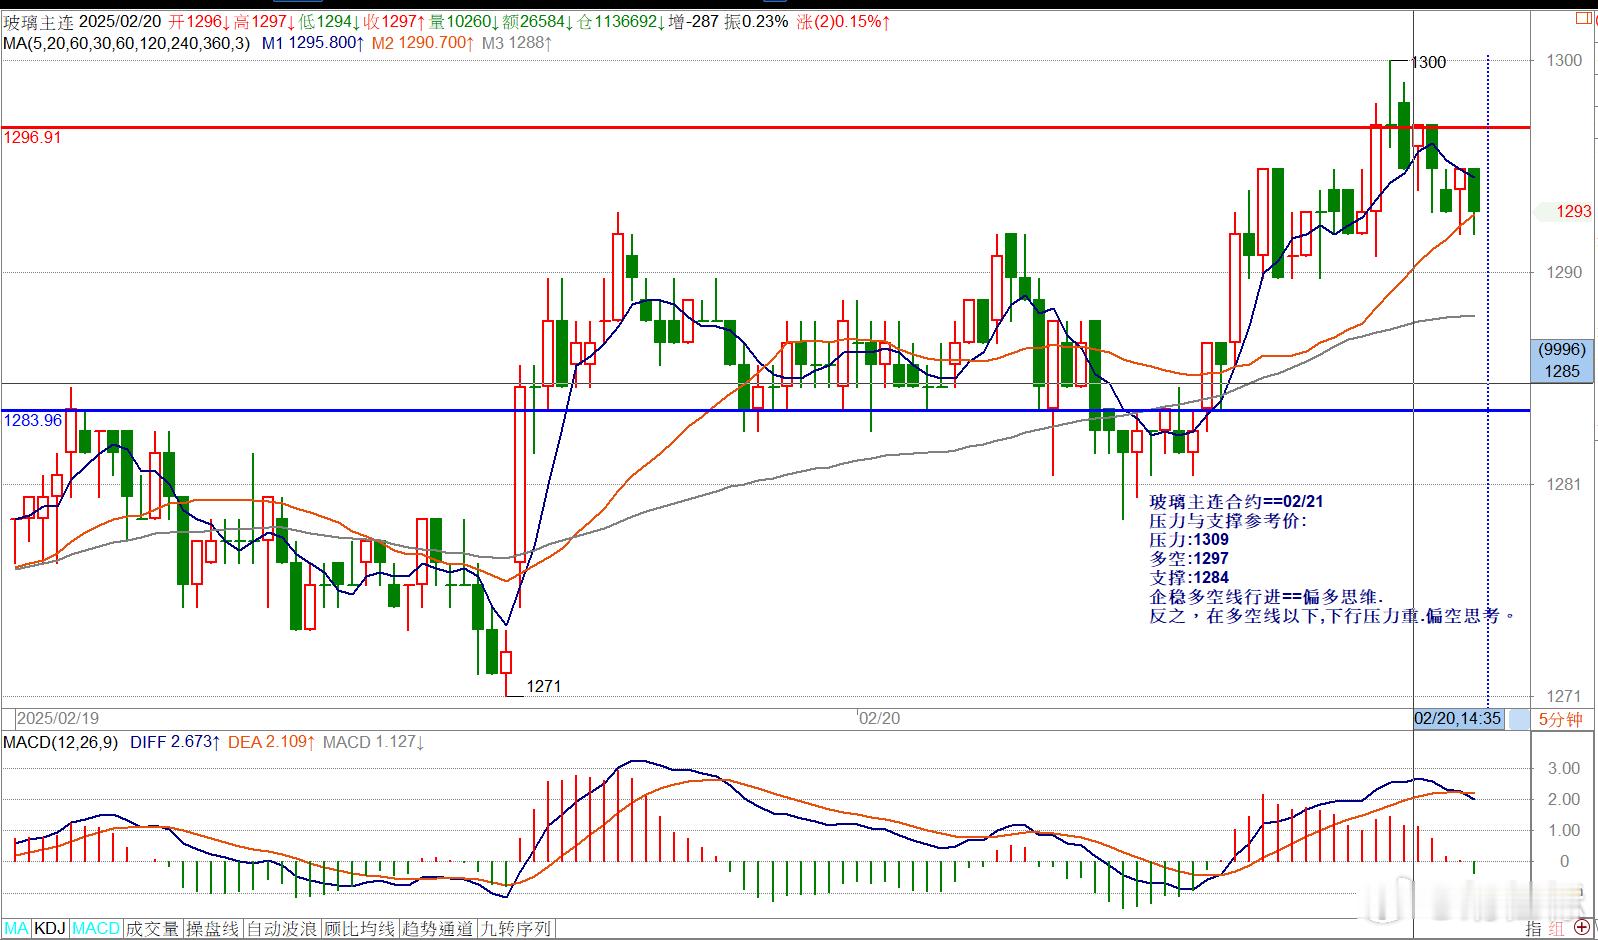Switch to the KDJ indicator tab
Viewport: 1598px width, 940px height.
(x=50, y=929)
